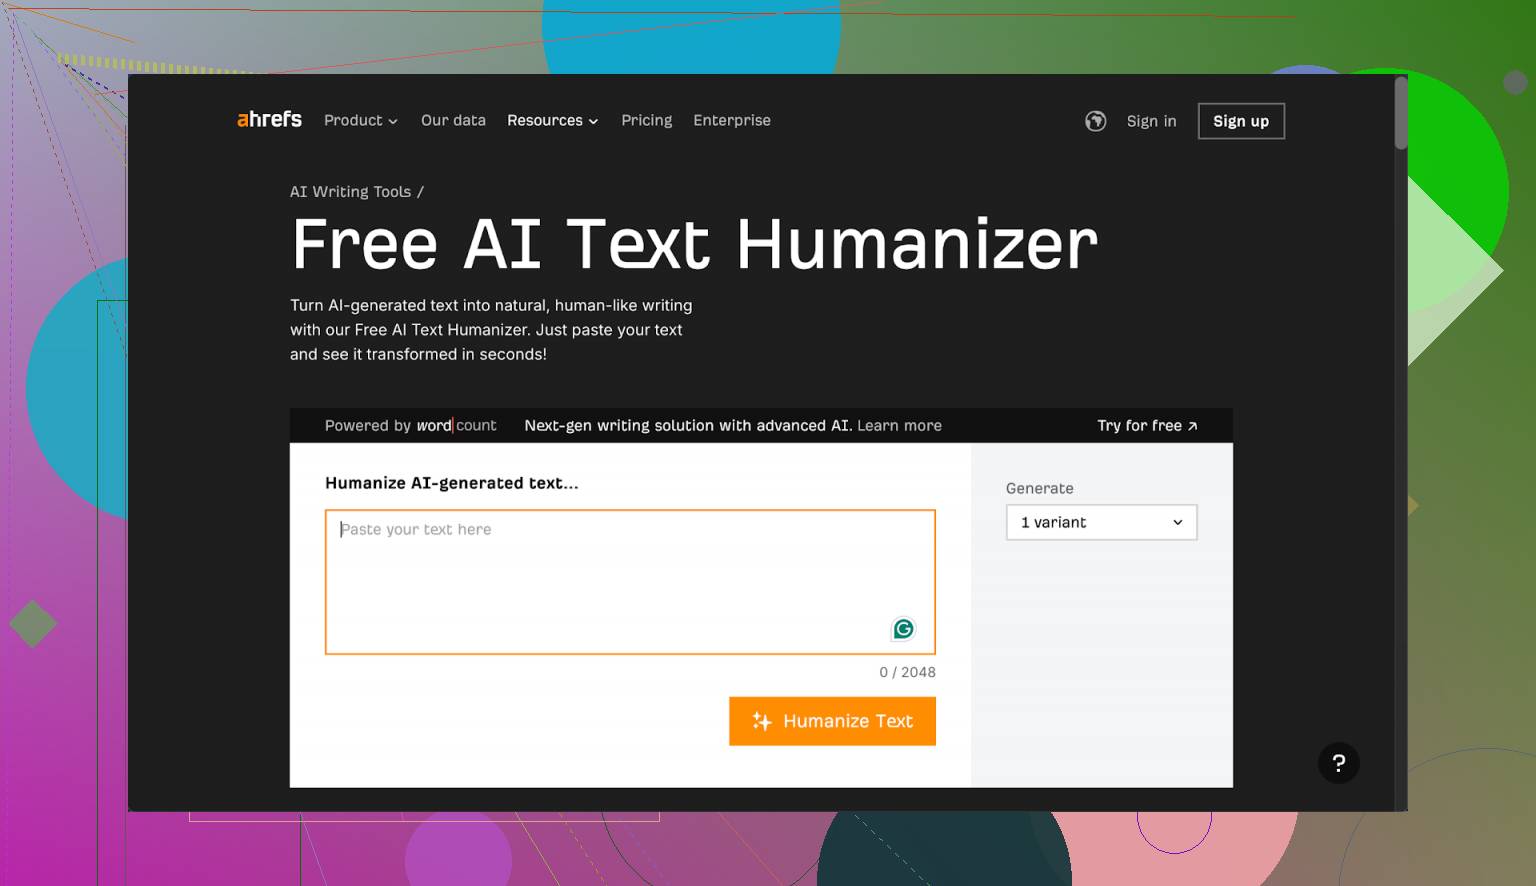1536x886 pixels.
Task: Follow the Learn more link
Action: 898,425
